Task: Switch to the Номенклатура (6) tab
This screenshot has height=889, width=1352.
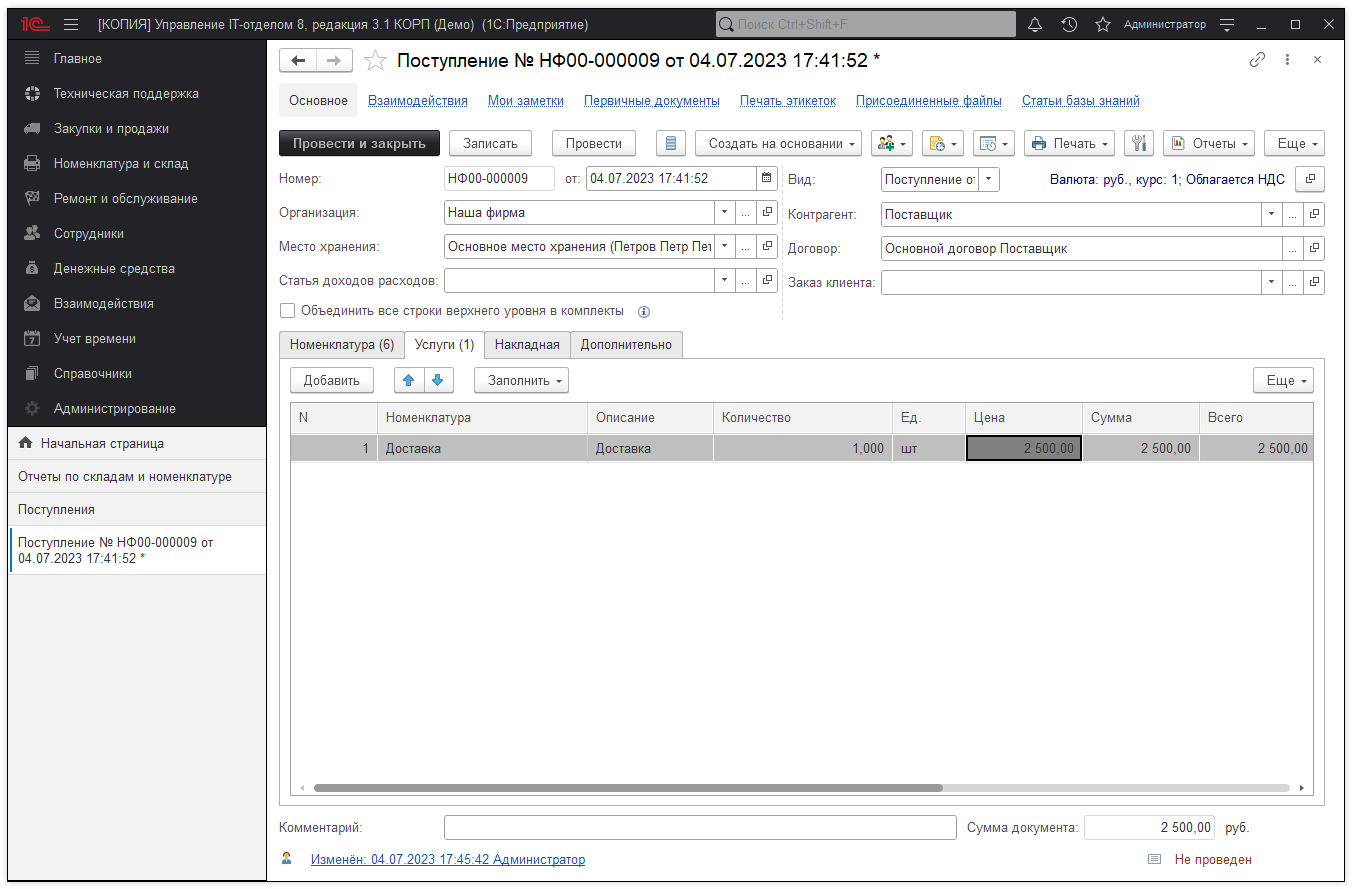Action: pos(341,345)
